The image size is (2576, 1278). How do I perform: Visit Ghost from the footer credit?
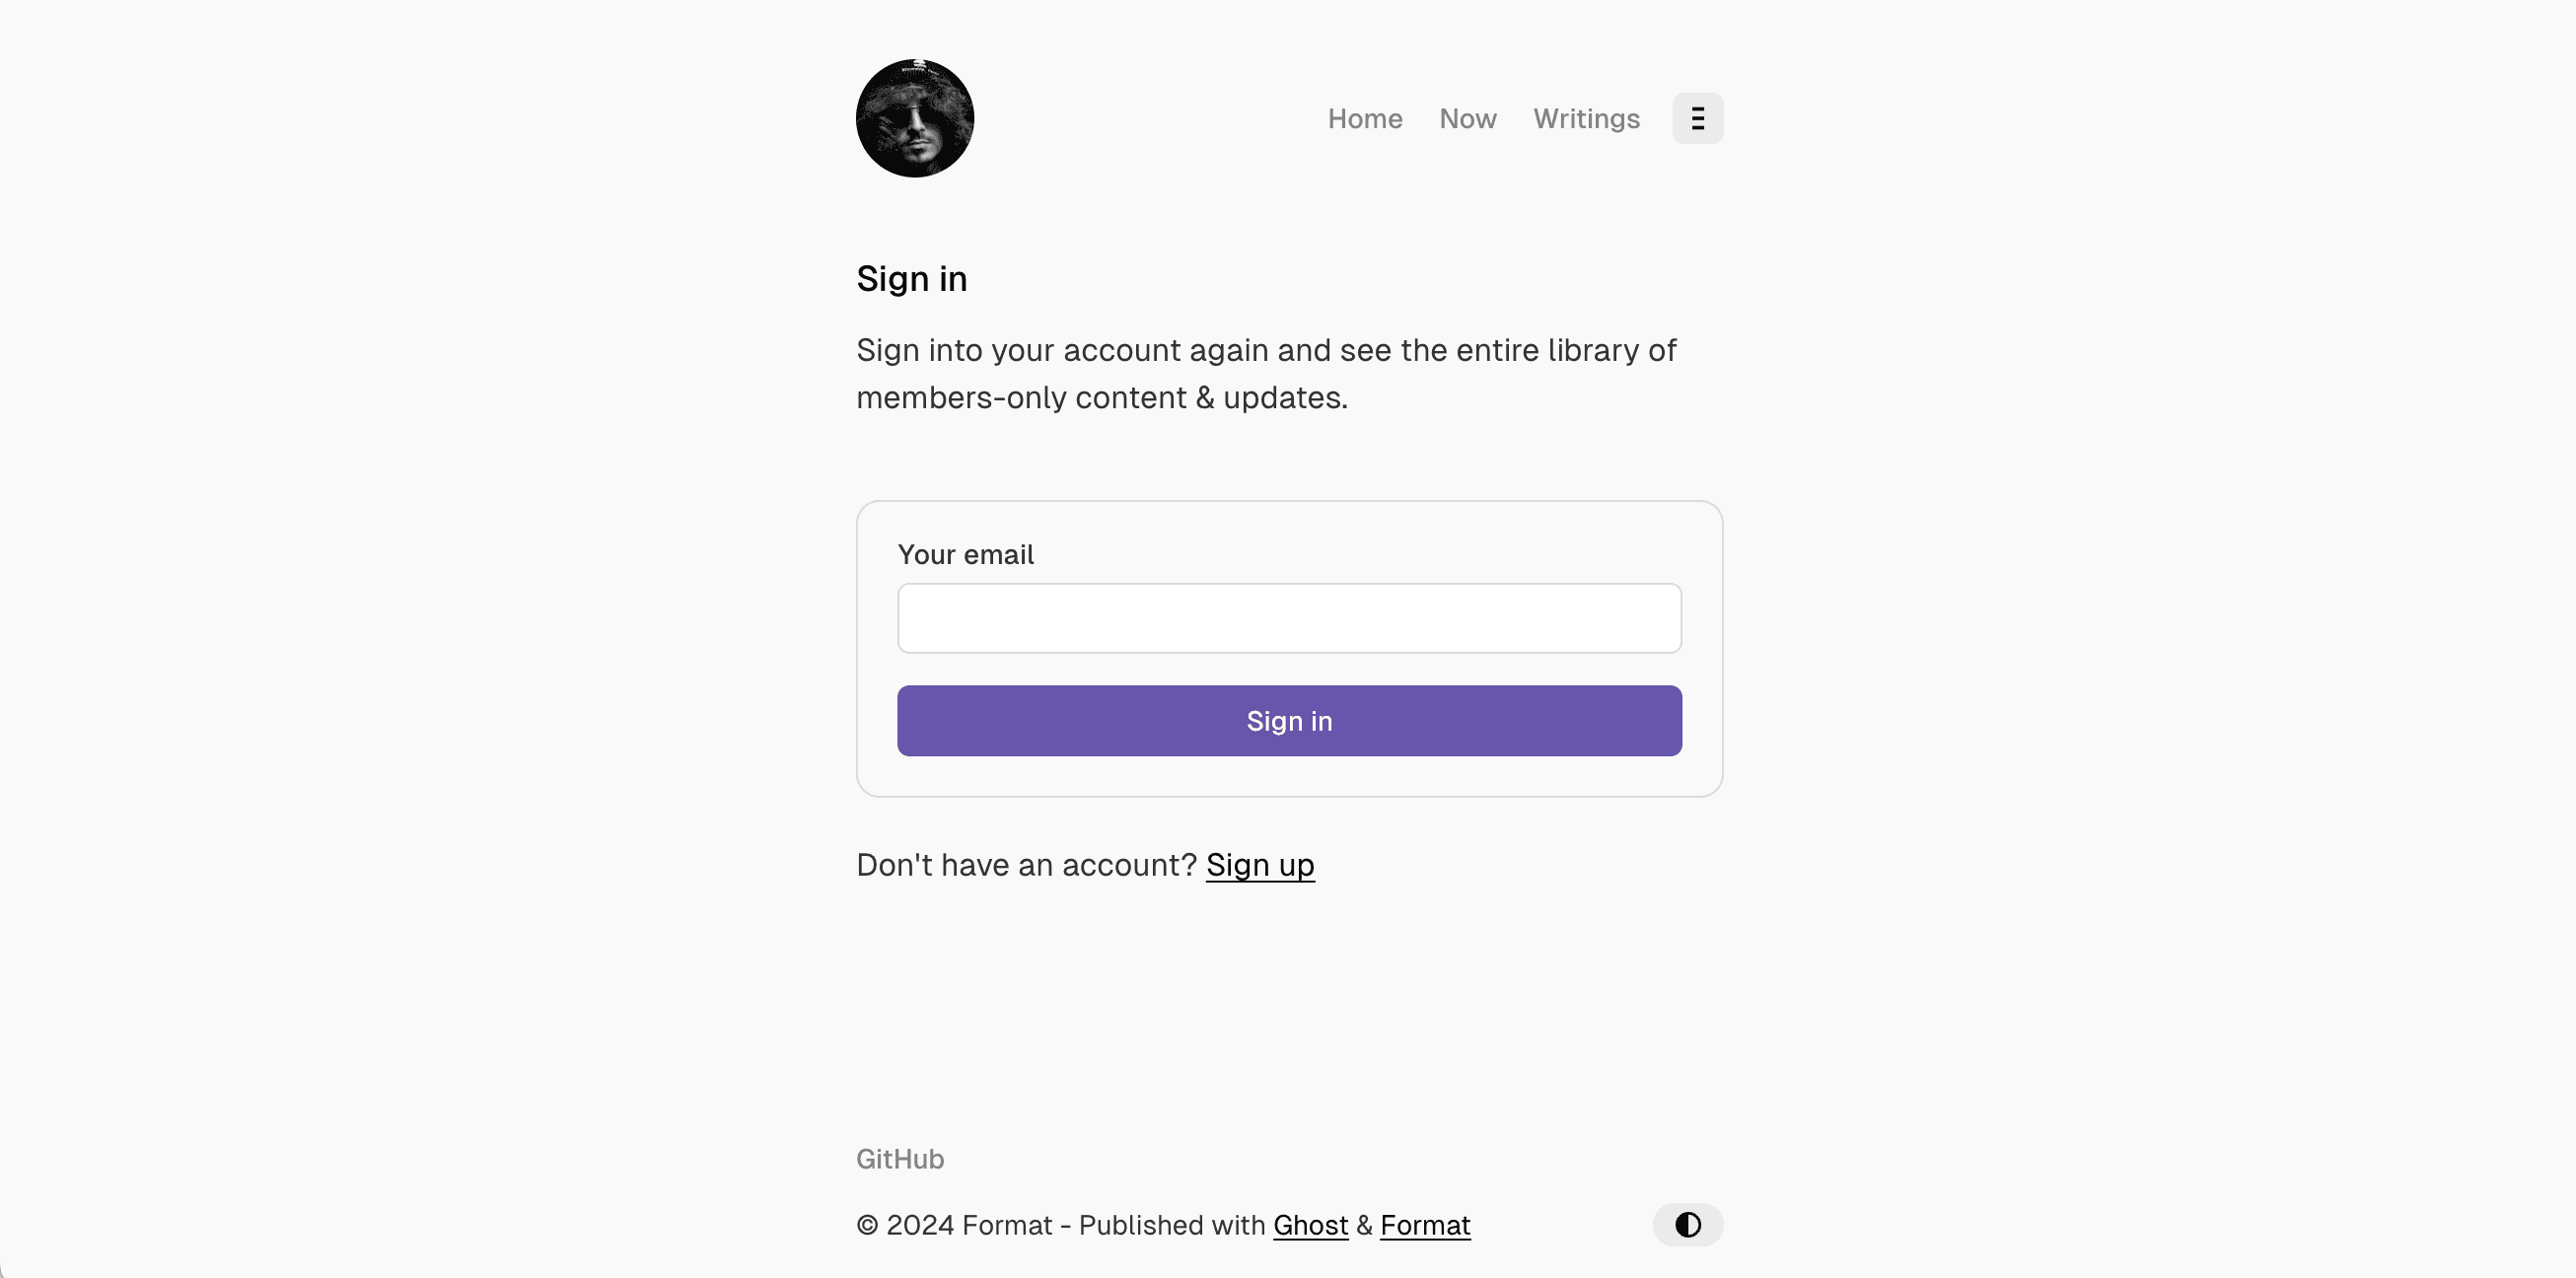[x=1310, y=1224]
